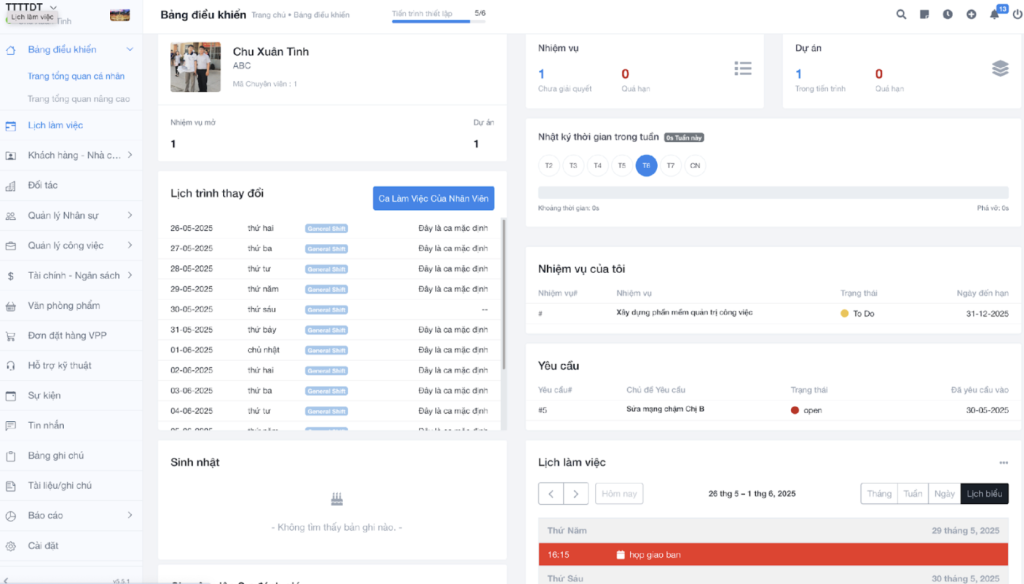Open the Trang chủ breadcrumb link
Screen dimensions: 1024x584
(267, 15)
